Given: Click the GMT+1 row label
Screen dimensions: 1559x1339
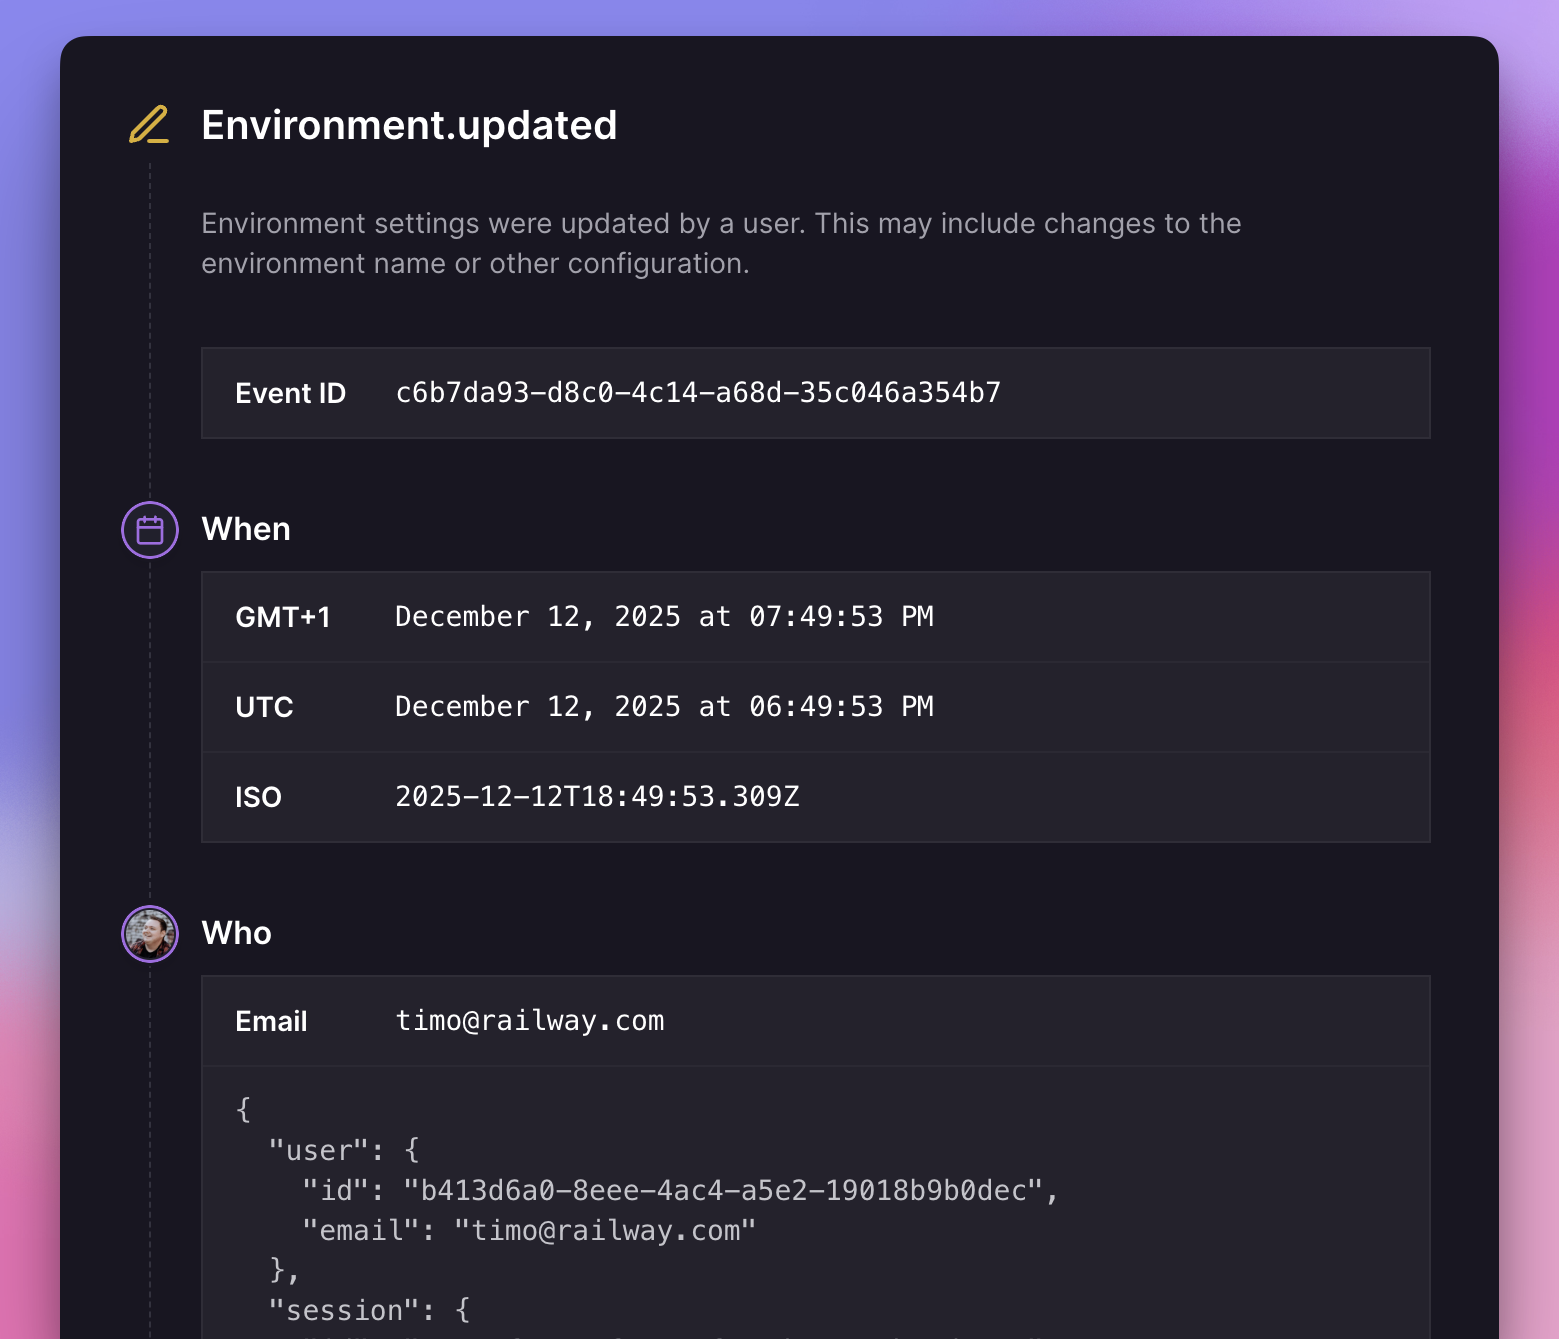Looking at the screenshot, I should (282, 618).
